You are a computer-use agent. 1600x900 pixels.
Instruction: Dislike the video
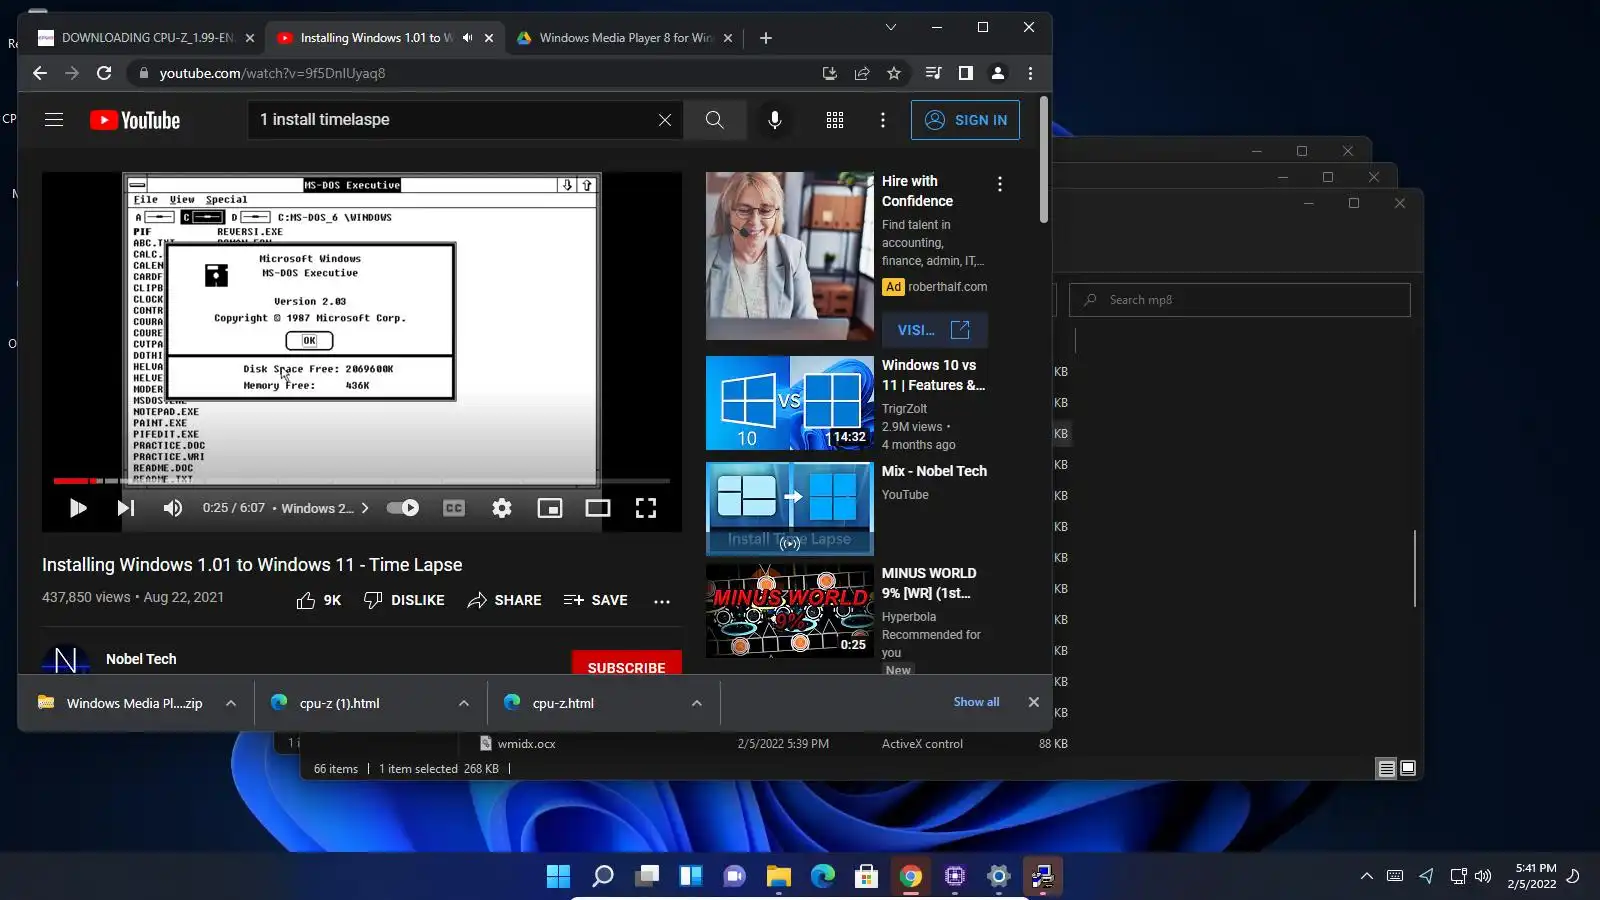click(404, 600)
